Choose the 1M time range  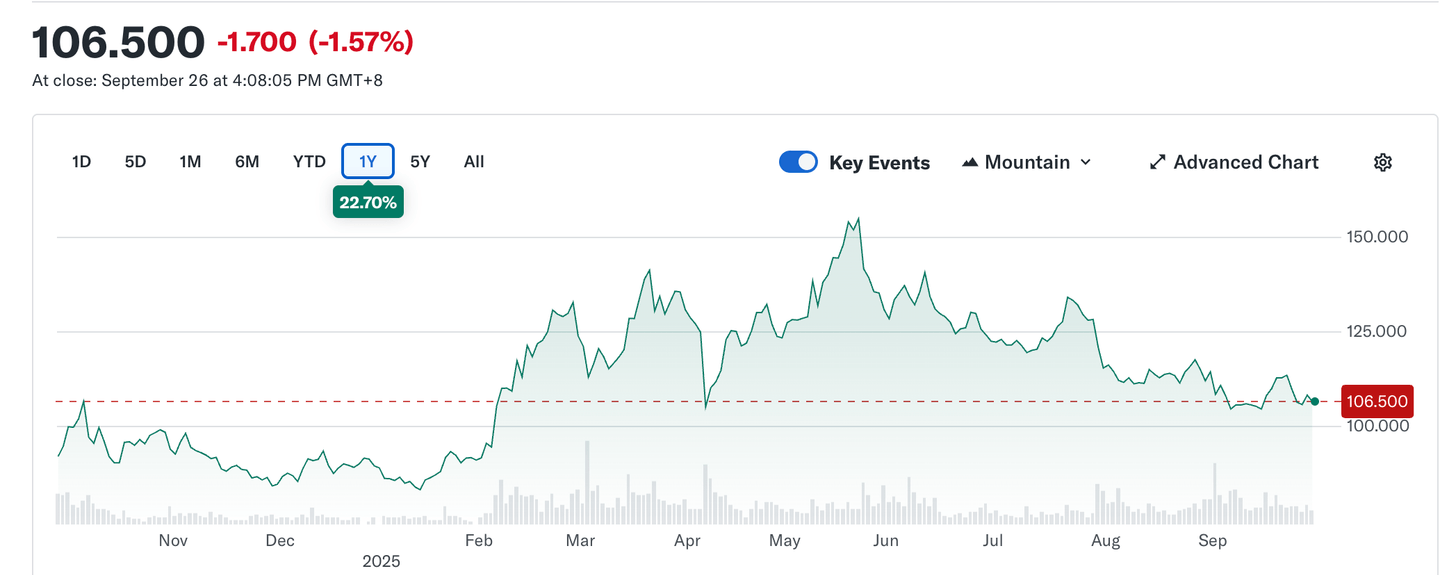tap(190, 162)
